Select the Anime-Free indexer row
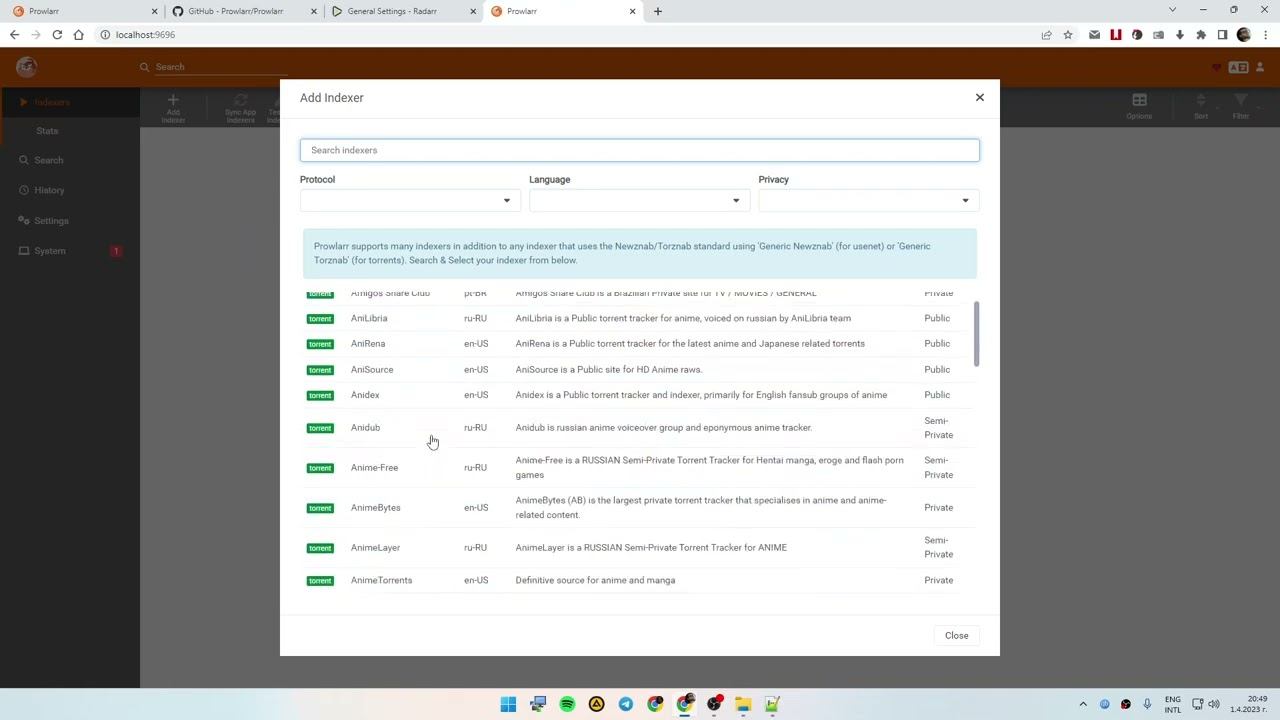Screen dimensions: 1280x720 tap(638, 468)
